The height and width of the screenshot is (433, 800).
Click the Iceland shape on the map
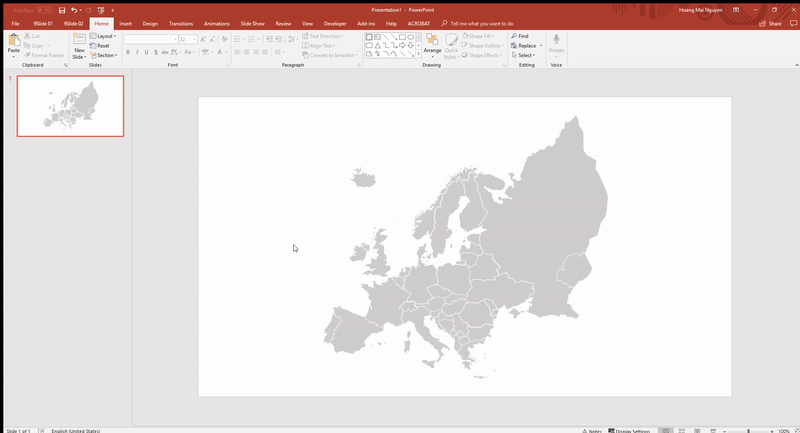[x=363, y=178]
